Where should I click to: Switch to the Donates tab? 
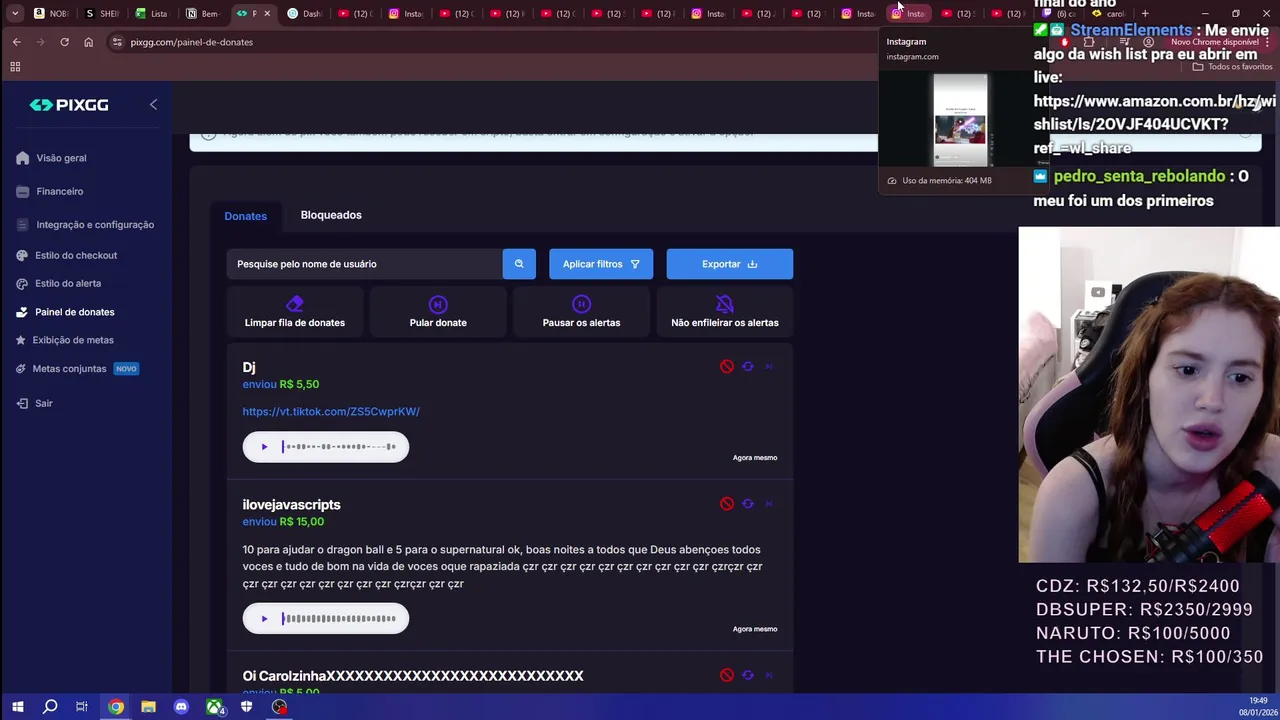246,216
